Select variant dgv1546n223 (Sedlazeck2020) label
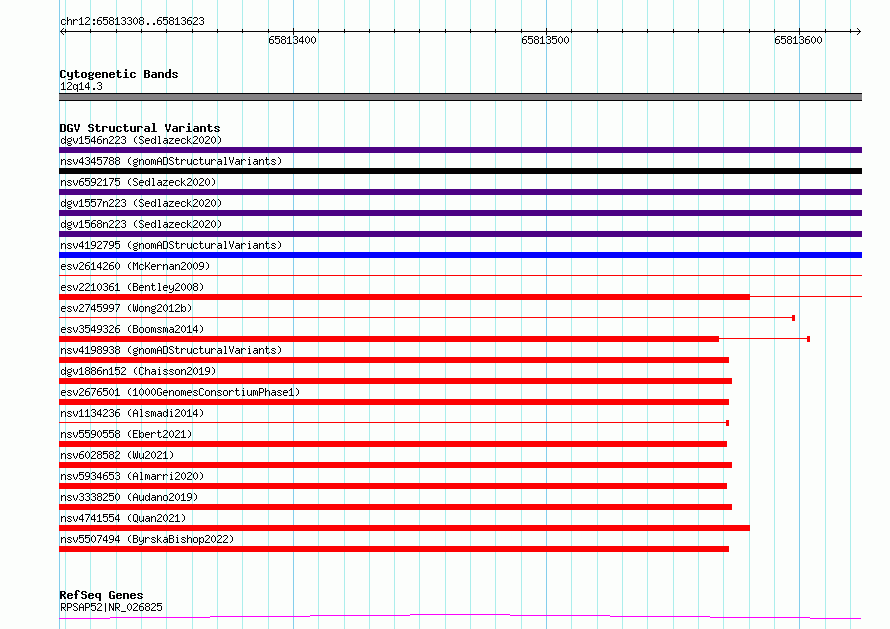This screenshot has width=890, height=629. 141,140
